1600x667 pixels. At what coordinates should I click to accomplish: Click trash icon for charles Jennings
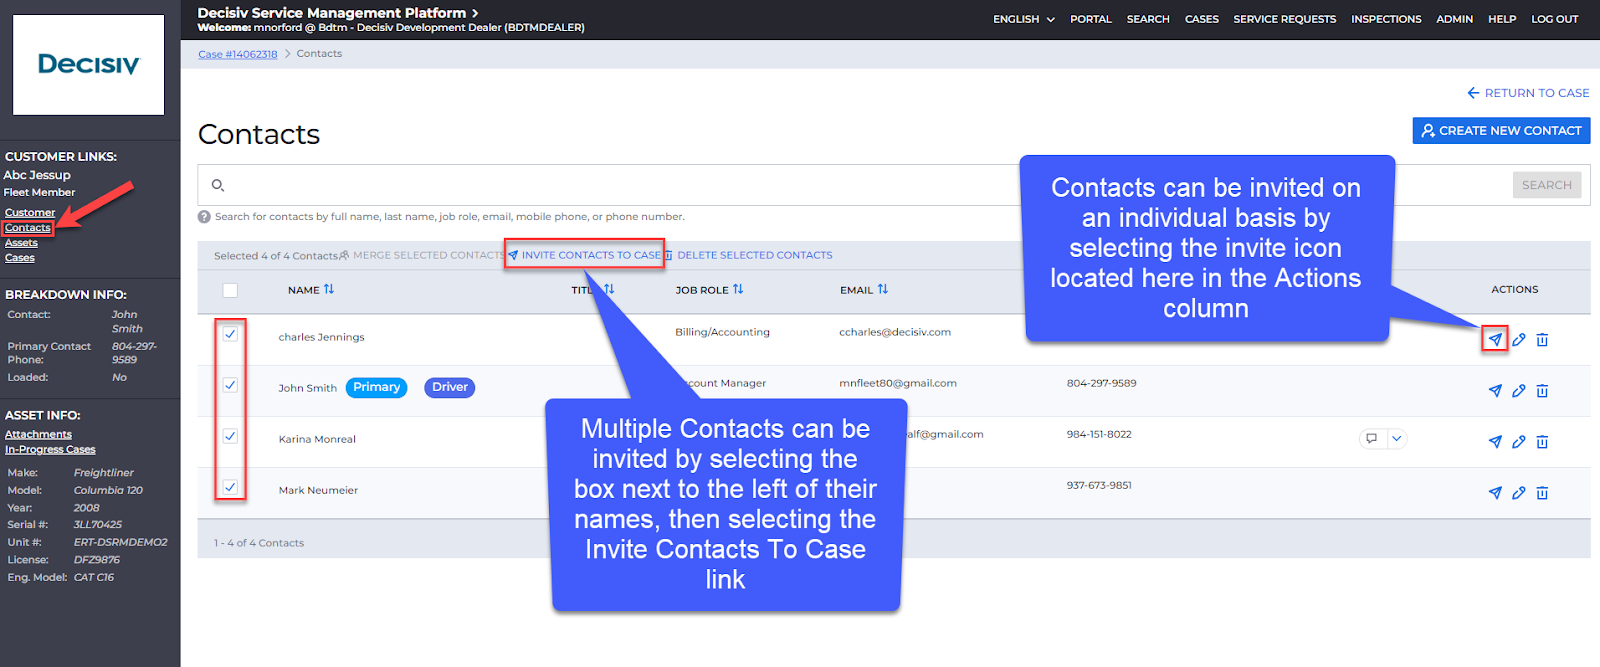click(x=1542, y=340)
